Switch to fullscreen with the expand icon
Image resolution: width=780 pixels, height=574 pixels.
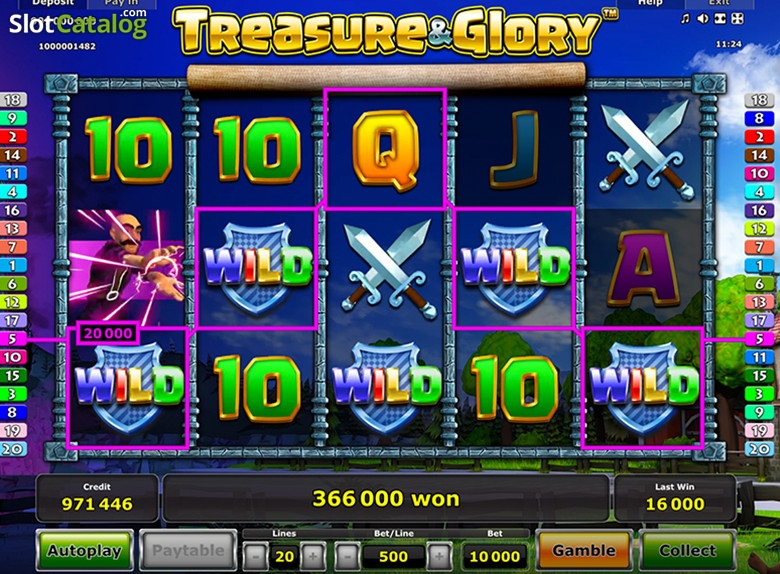point(738,19)
